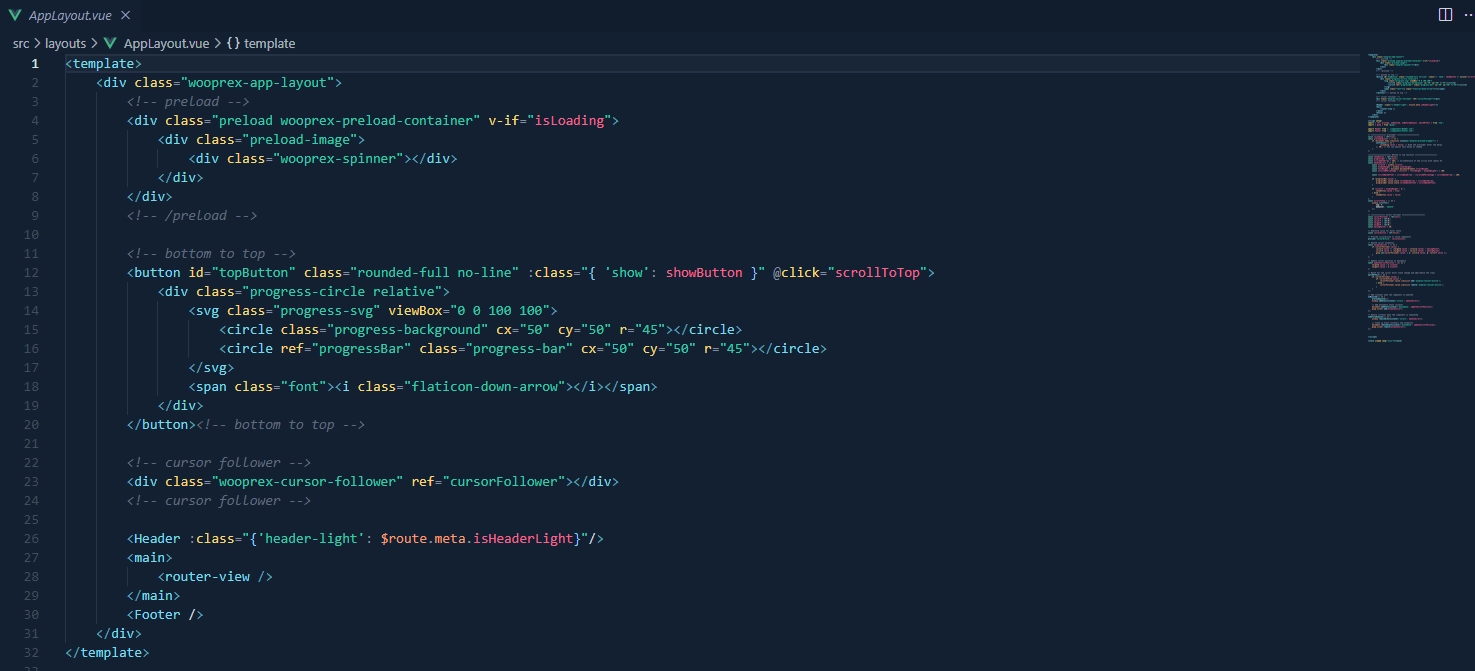Click the Vue icon in the breadcrumb bar
The width and height of the screenshot is (1475, 671).
(x=109, y=43)
